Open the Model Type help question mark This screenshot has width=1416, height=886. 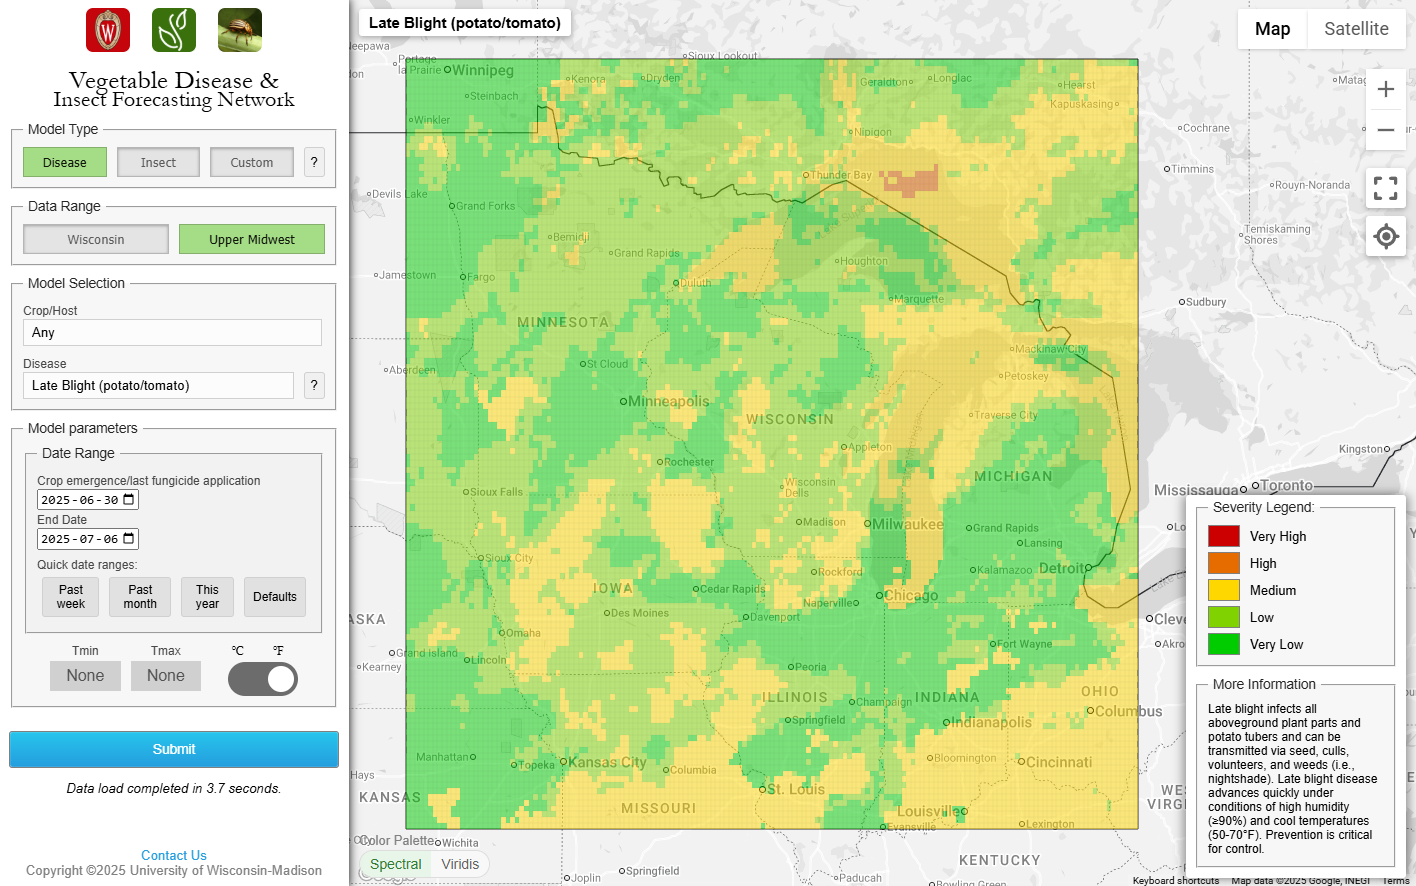tap(314, 162)
